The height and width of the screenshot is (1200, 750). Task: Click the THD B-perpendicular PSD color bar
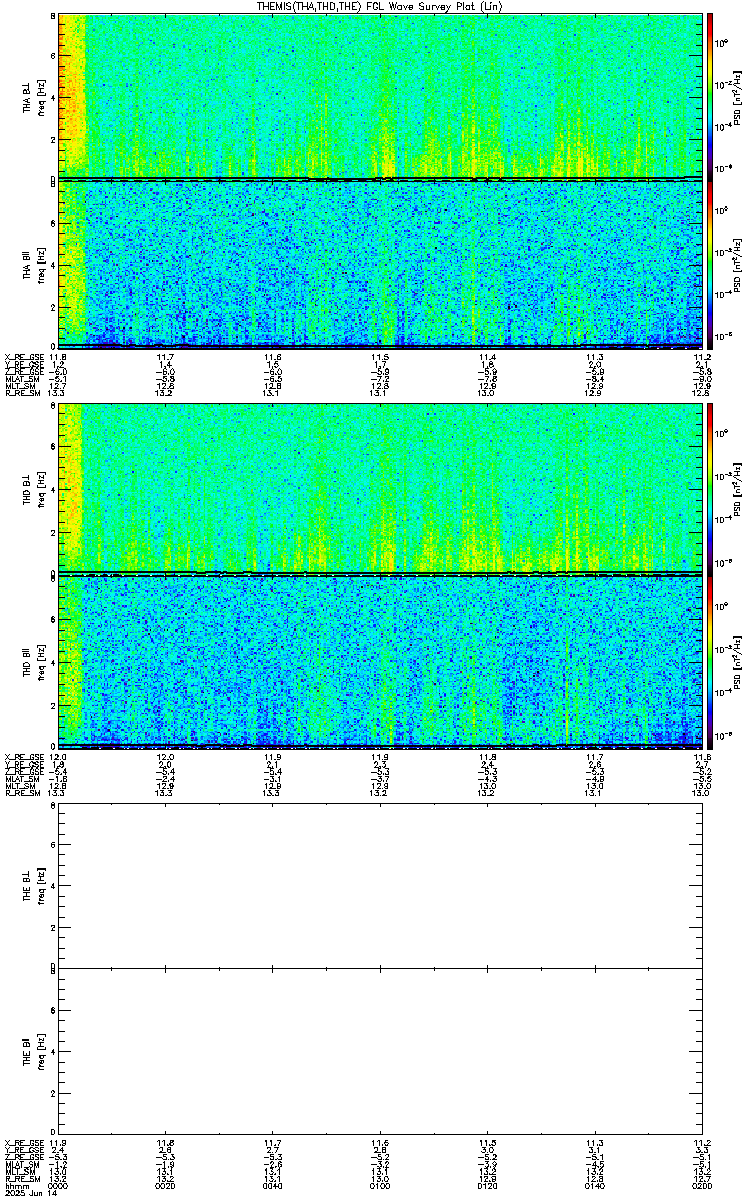711,490
